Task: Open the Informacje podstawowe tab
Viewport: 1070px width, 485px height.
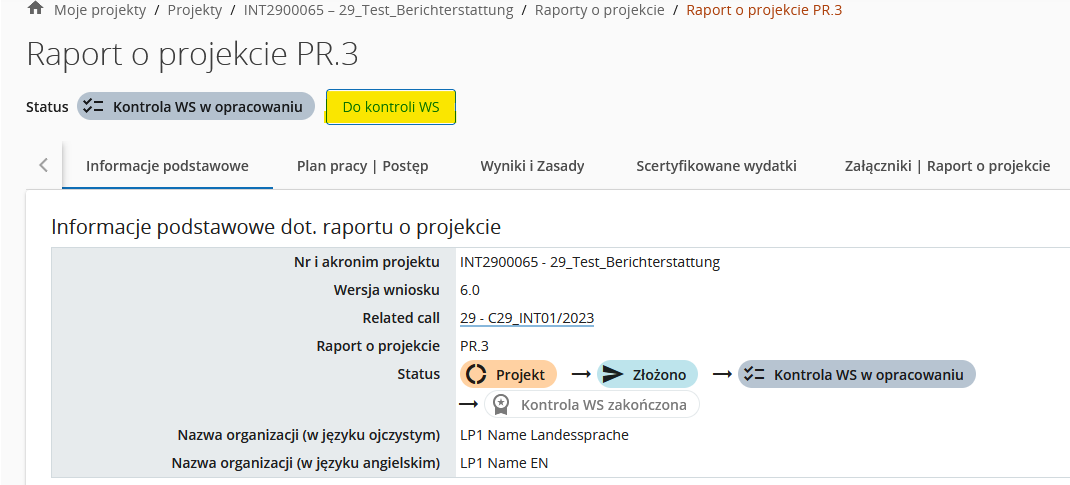Action: click(x=167, y=166)
